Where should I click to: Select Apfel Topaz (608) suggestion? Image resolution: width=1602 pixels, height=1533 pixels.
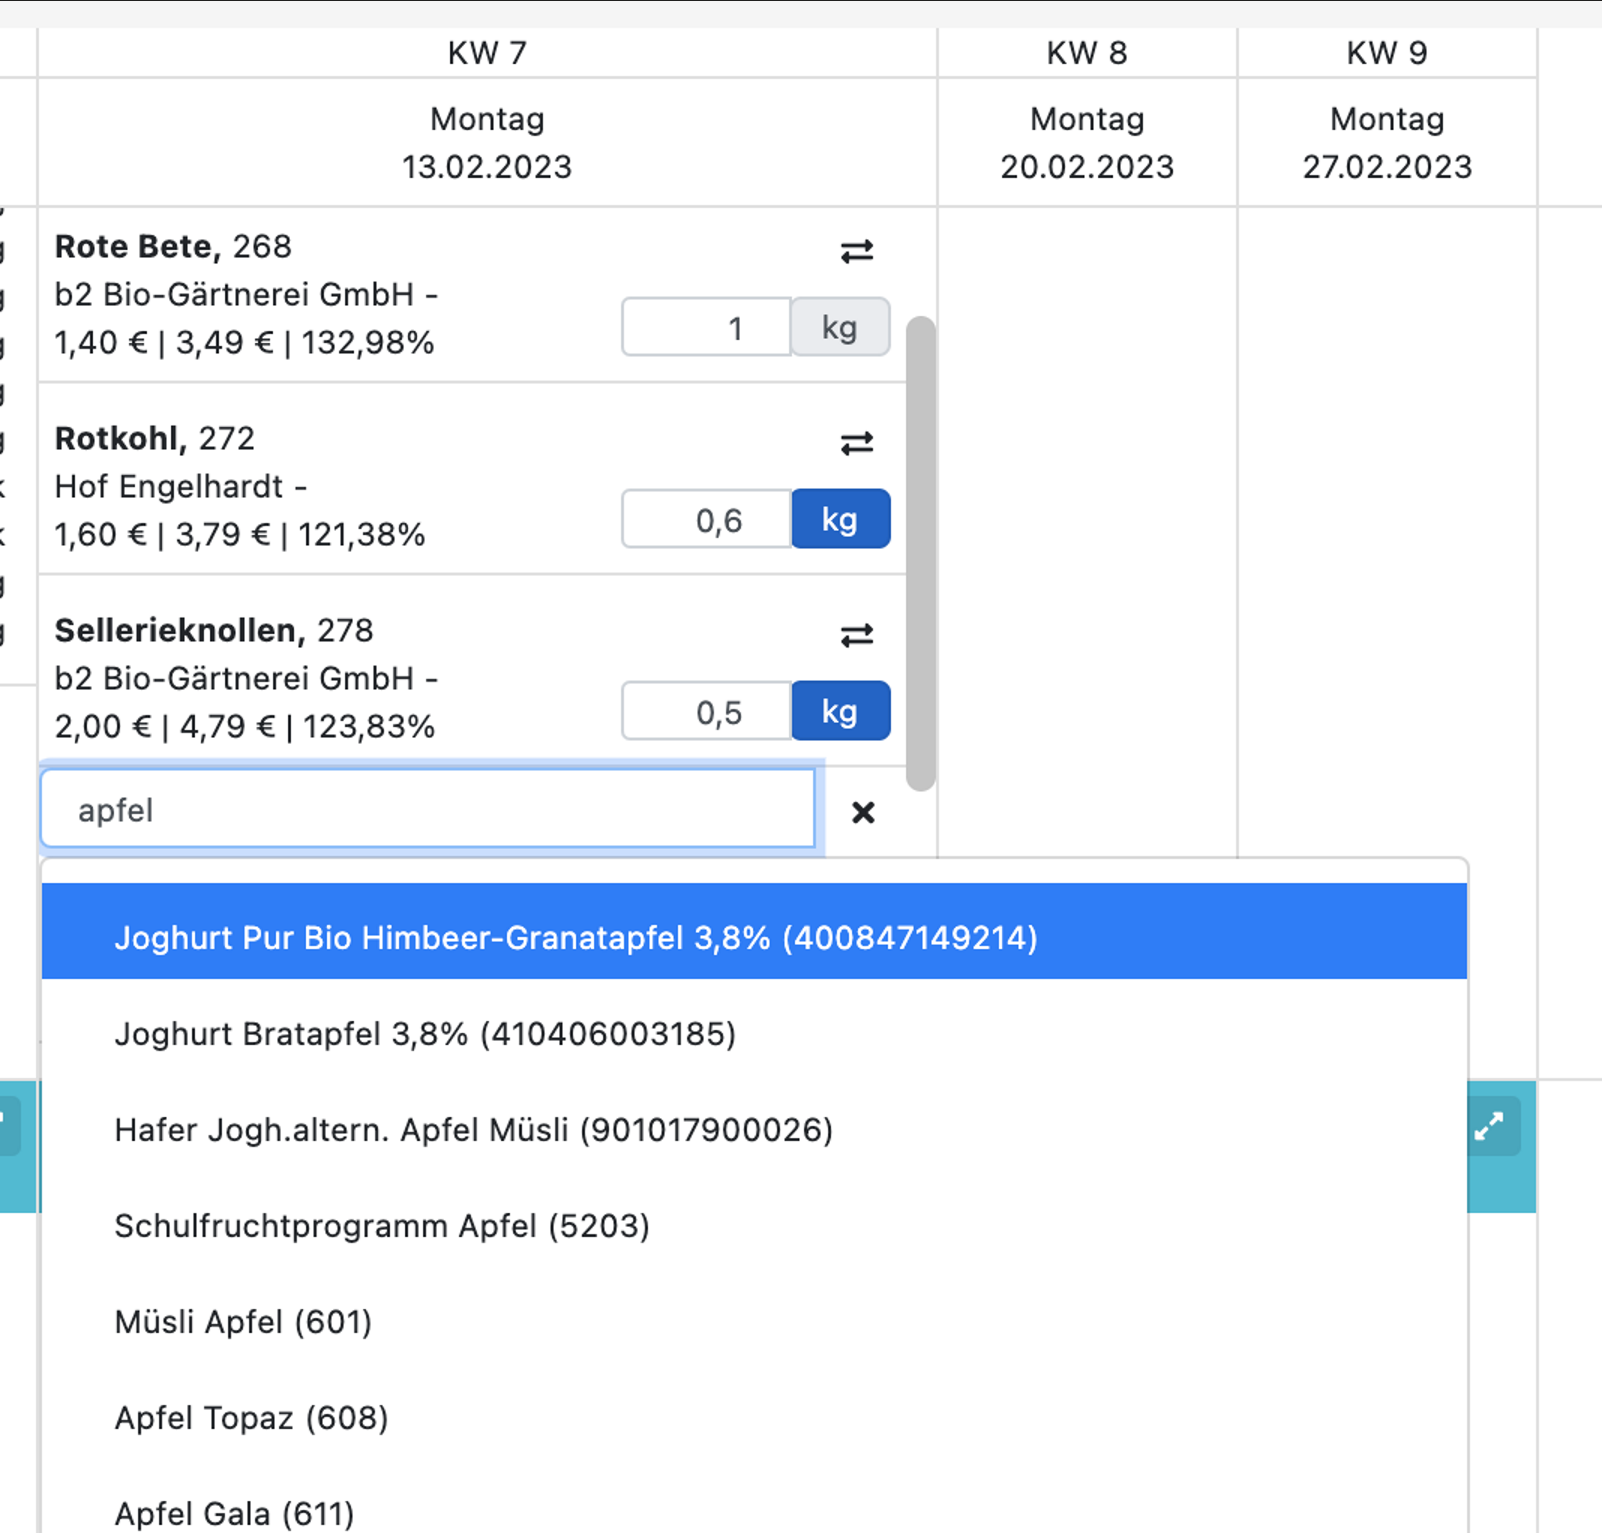point(251,1418)
